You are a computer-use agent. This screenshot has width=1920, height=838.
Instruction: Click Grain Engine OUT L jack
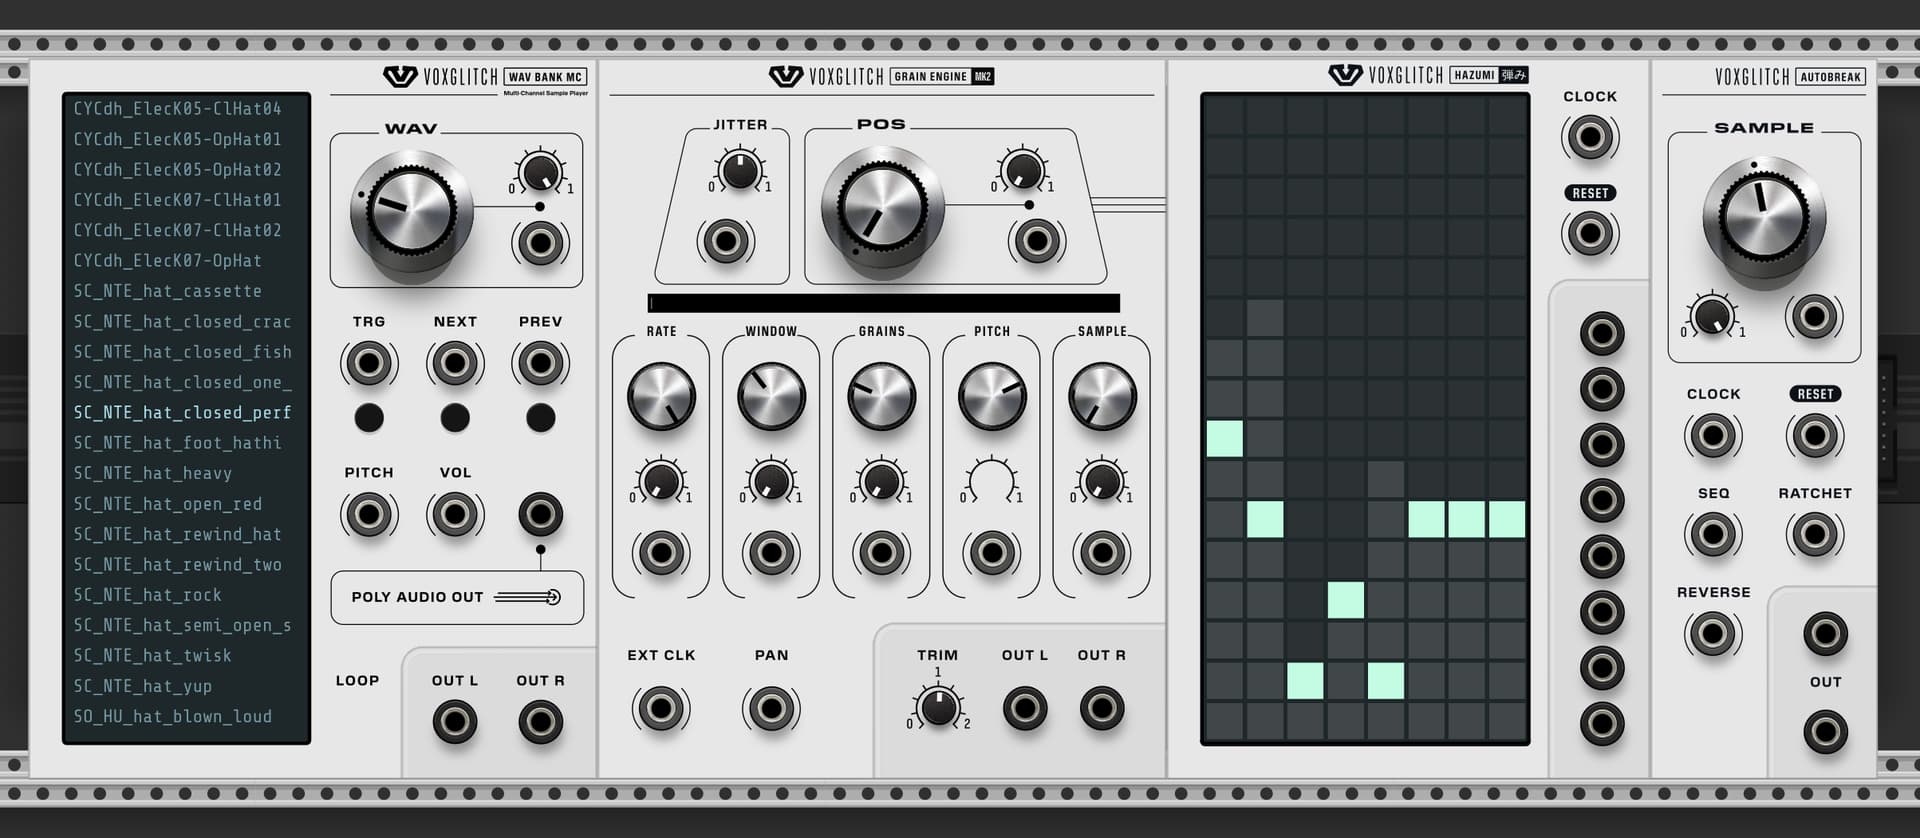click(1025, 708)
